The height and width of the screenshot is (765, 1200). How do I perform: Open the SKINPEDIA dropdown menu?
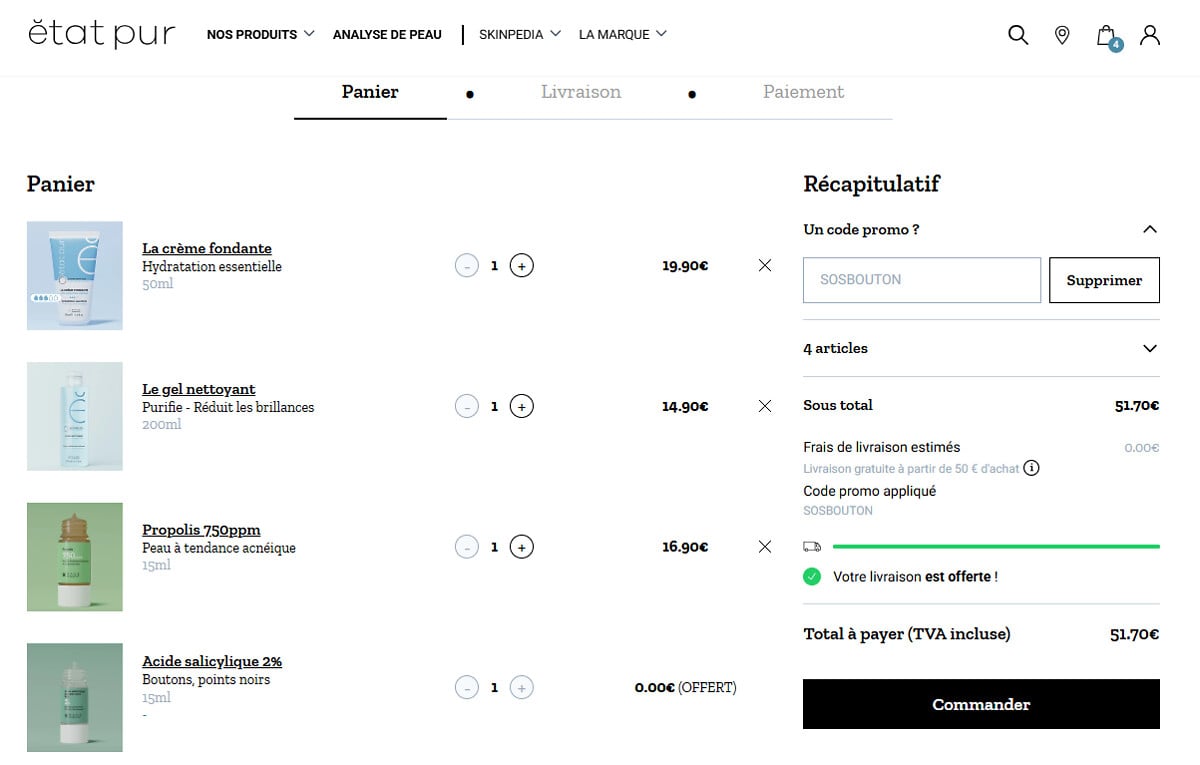[x=519, y=34]
